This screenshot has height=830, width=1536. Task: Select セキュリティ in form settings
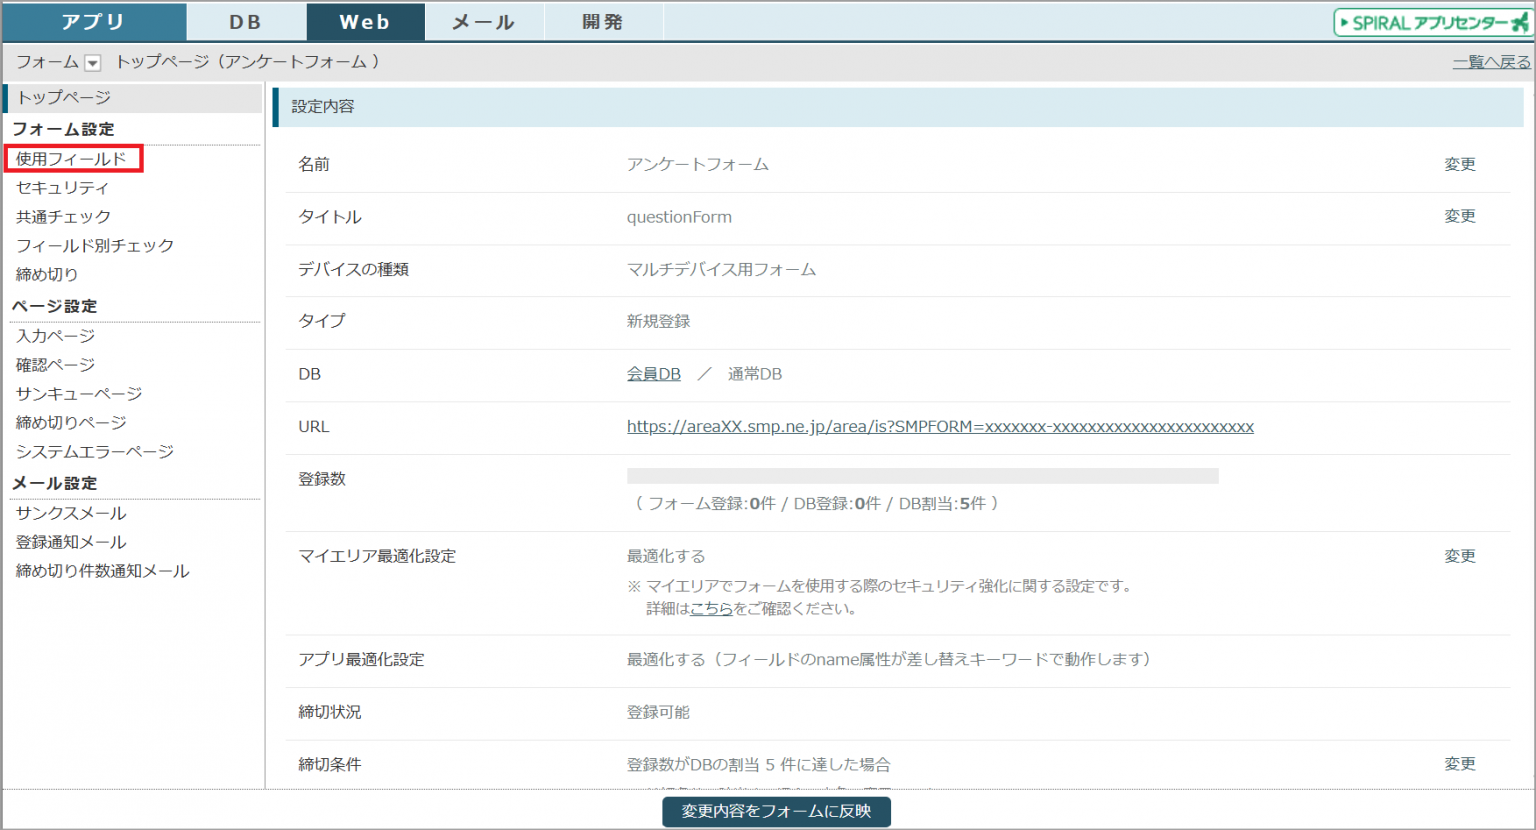tap(62, 188)
